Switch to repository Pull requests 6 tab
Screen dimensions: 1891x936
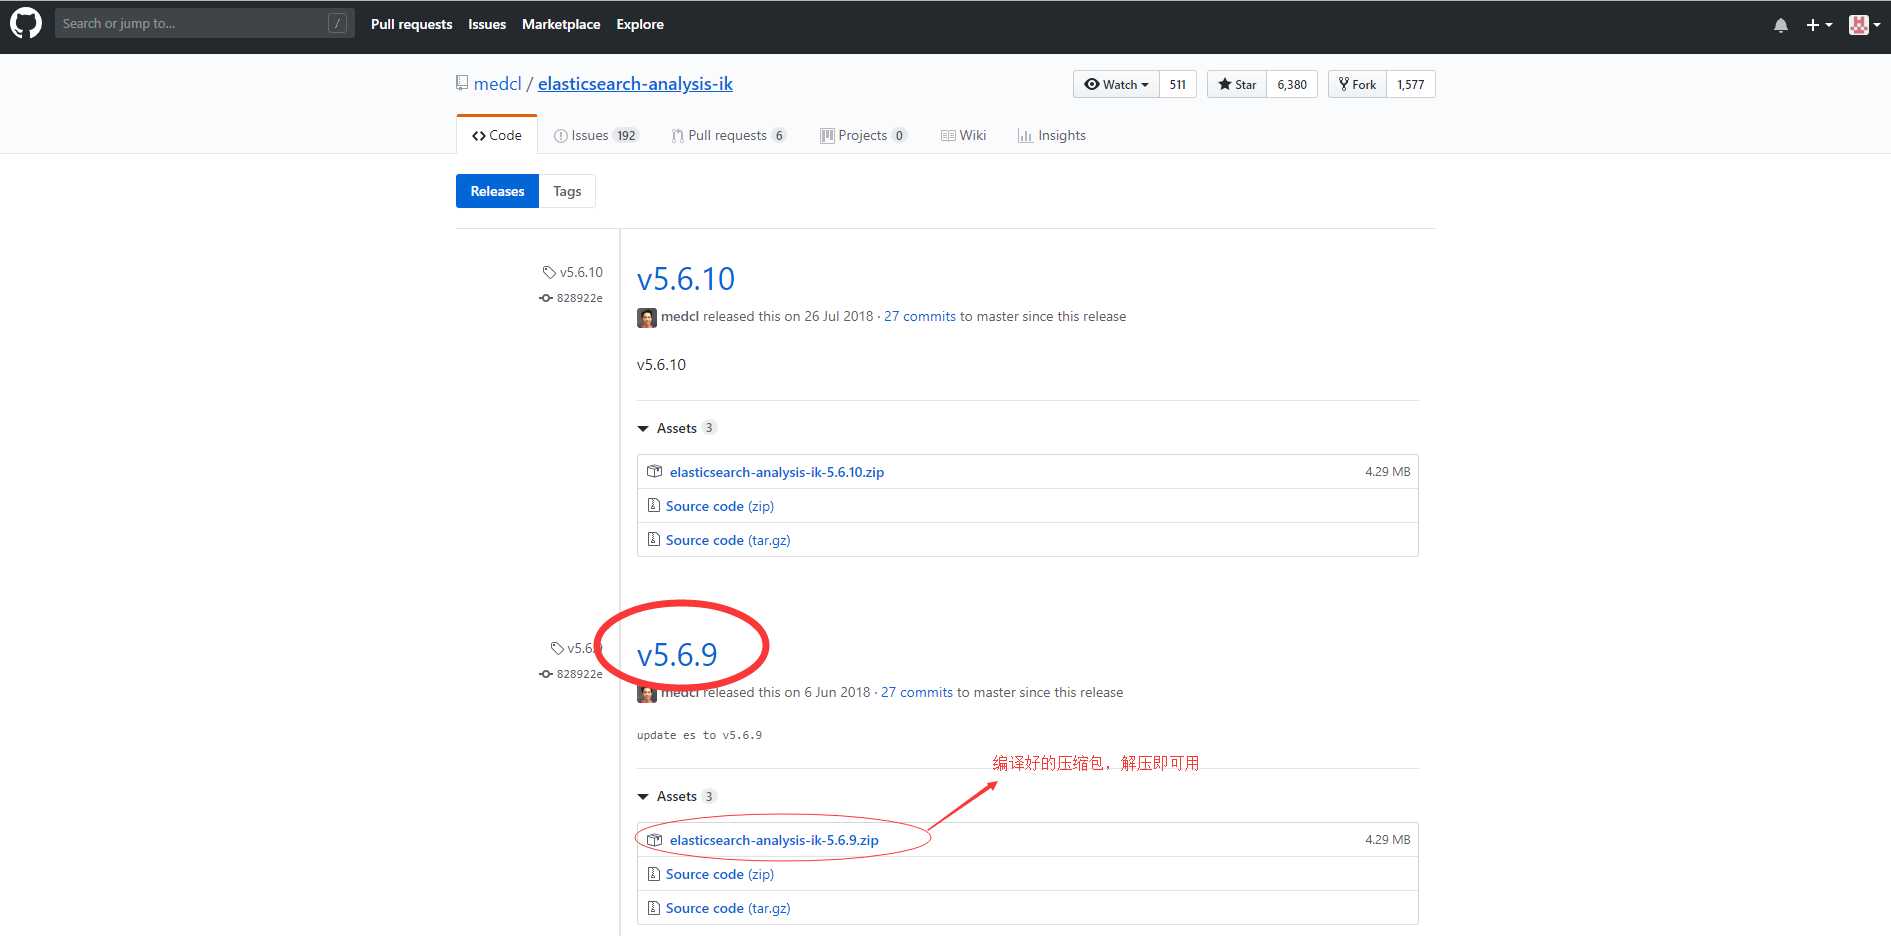(729, 135)
